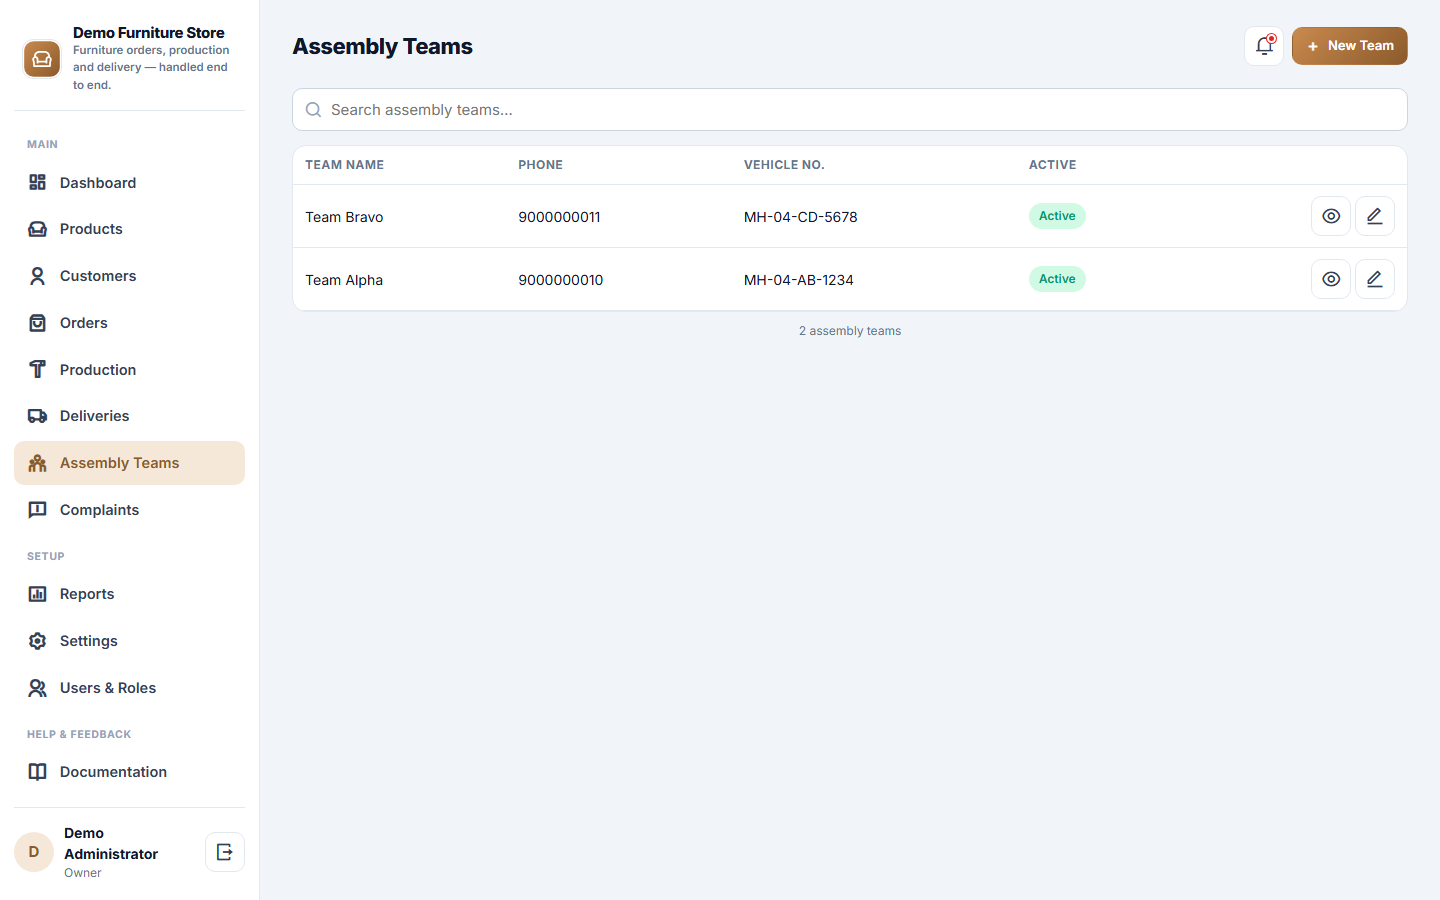1440x900 pixels.
Task: Click the Demo Administrator name
Action: click(x=111, y=843)
